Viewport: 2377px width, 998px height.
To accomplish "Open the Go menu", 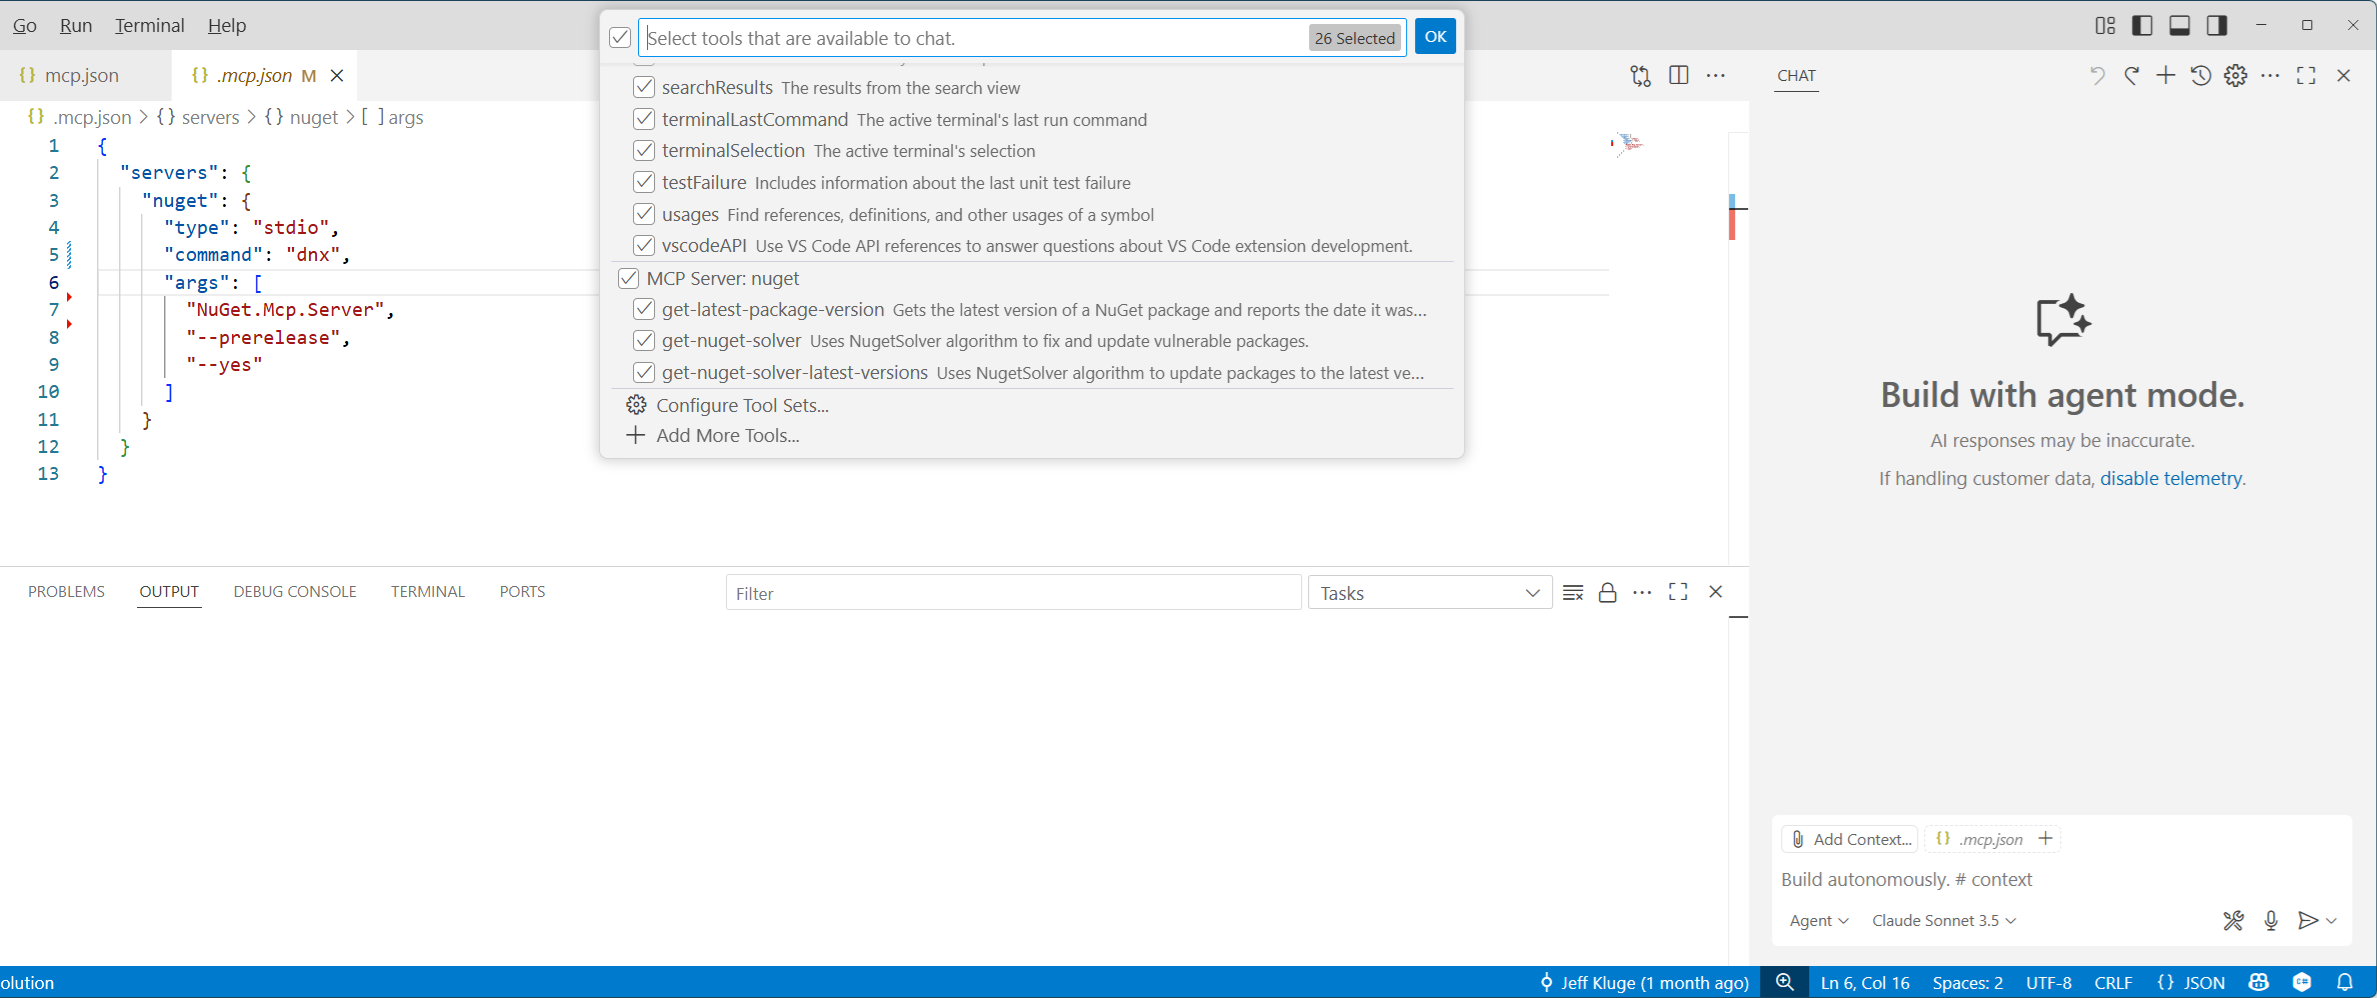I will tap(25, 25).
